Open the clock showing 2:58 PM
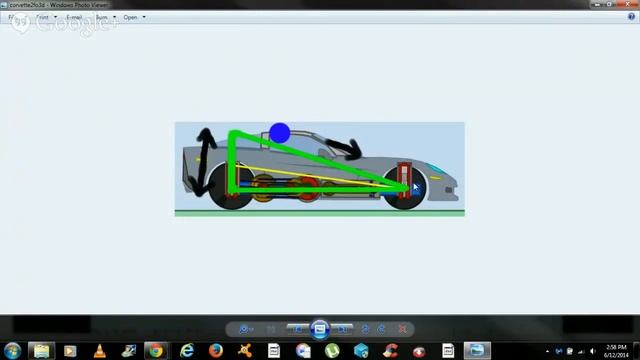 (x=616, y=351)
